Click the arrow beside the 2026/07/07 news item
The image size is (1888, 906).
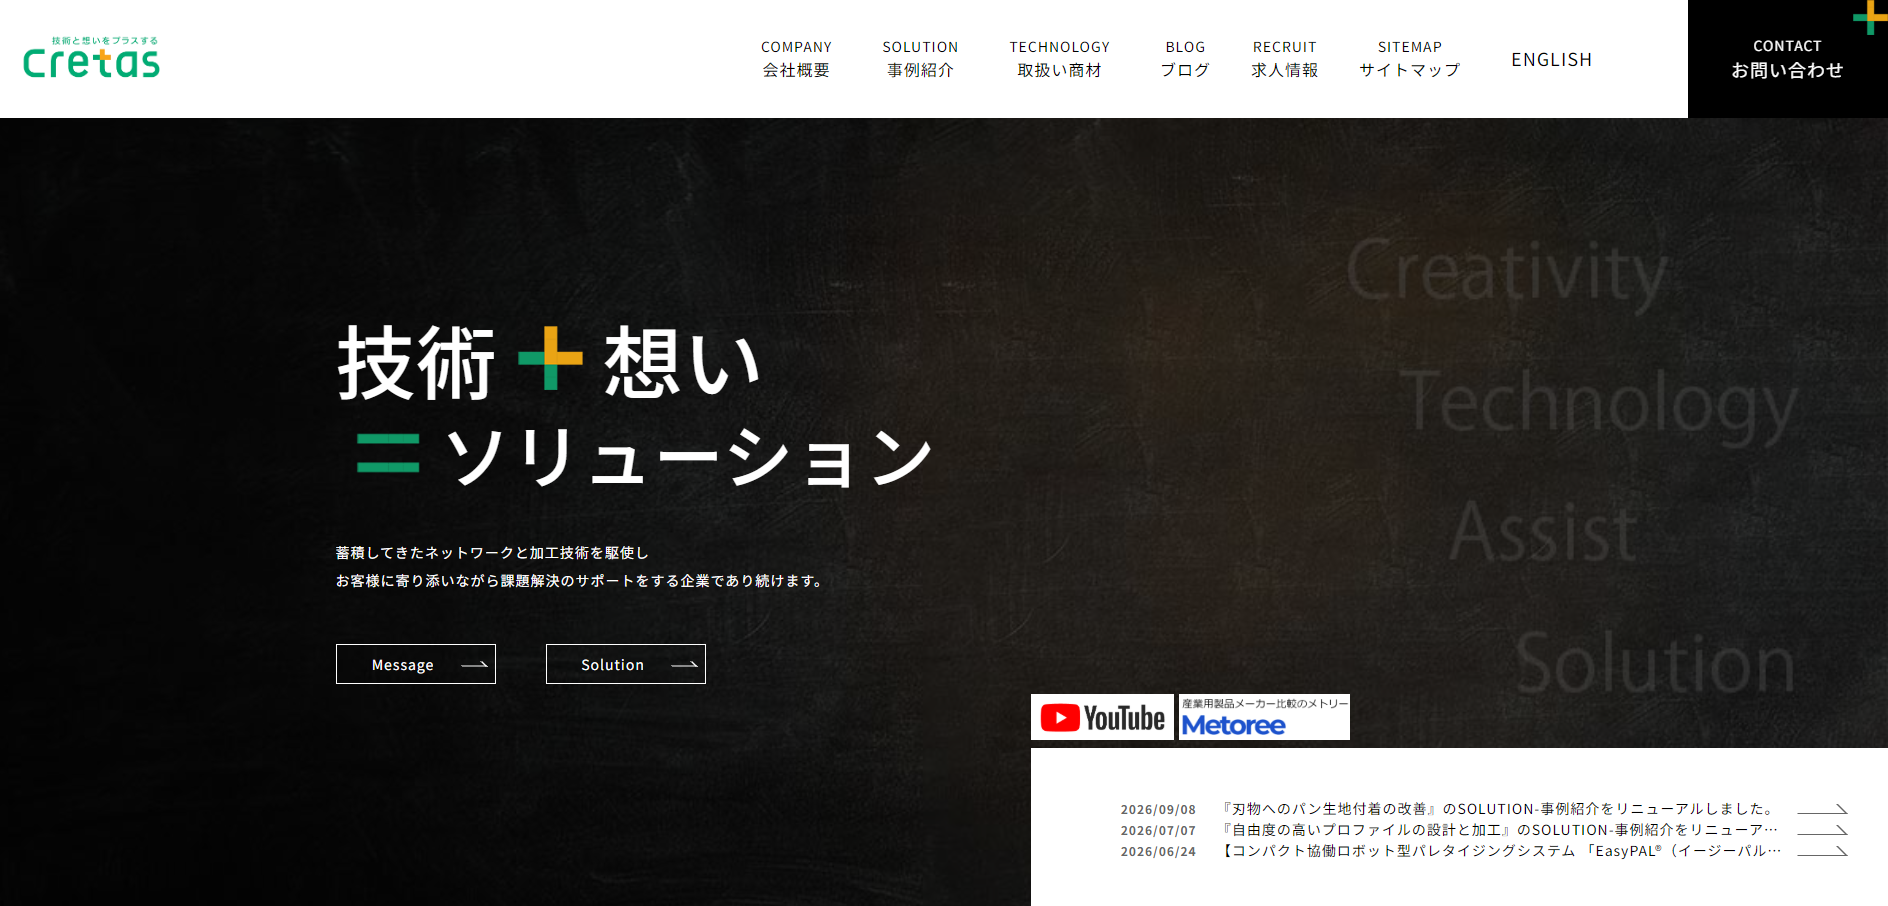tap(1822, 830)
